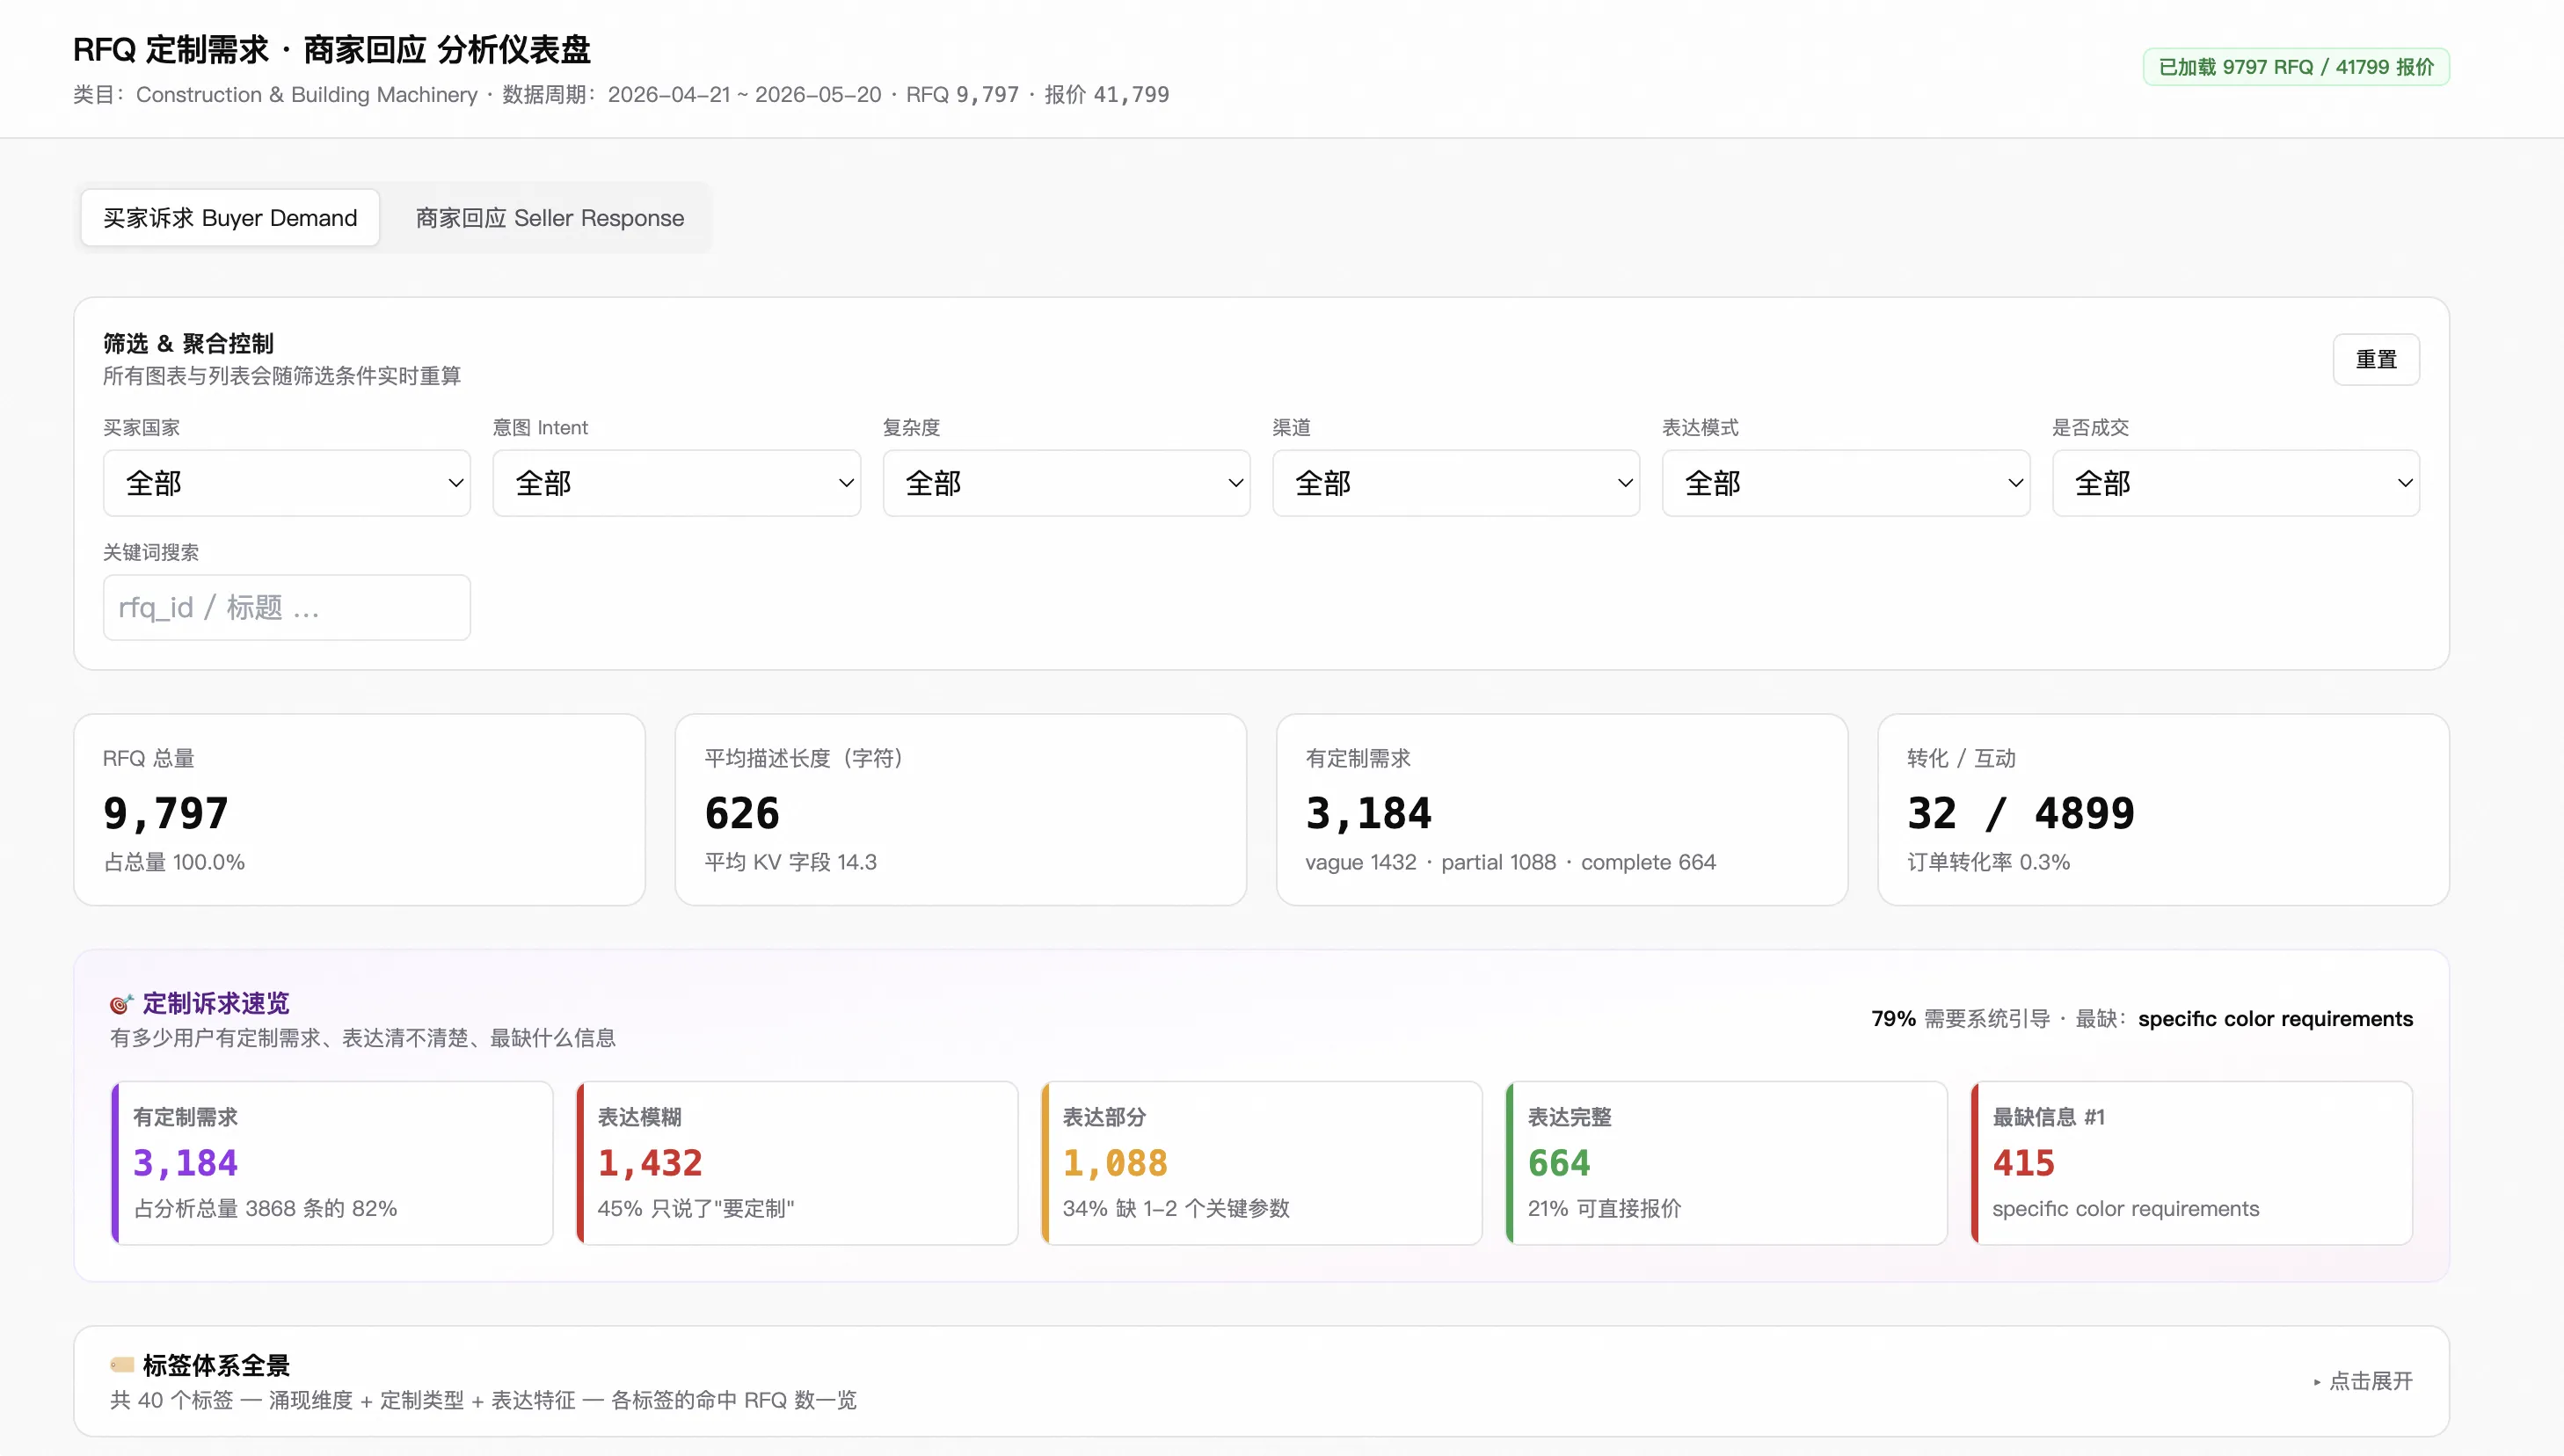2564x1456 pixels.
Task: Click the 表达完整 664 card
Action: (x=1727, y=1163)
